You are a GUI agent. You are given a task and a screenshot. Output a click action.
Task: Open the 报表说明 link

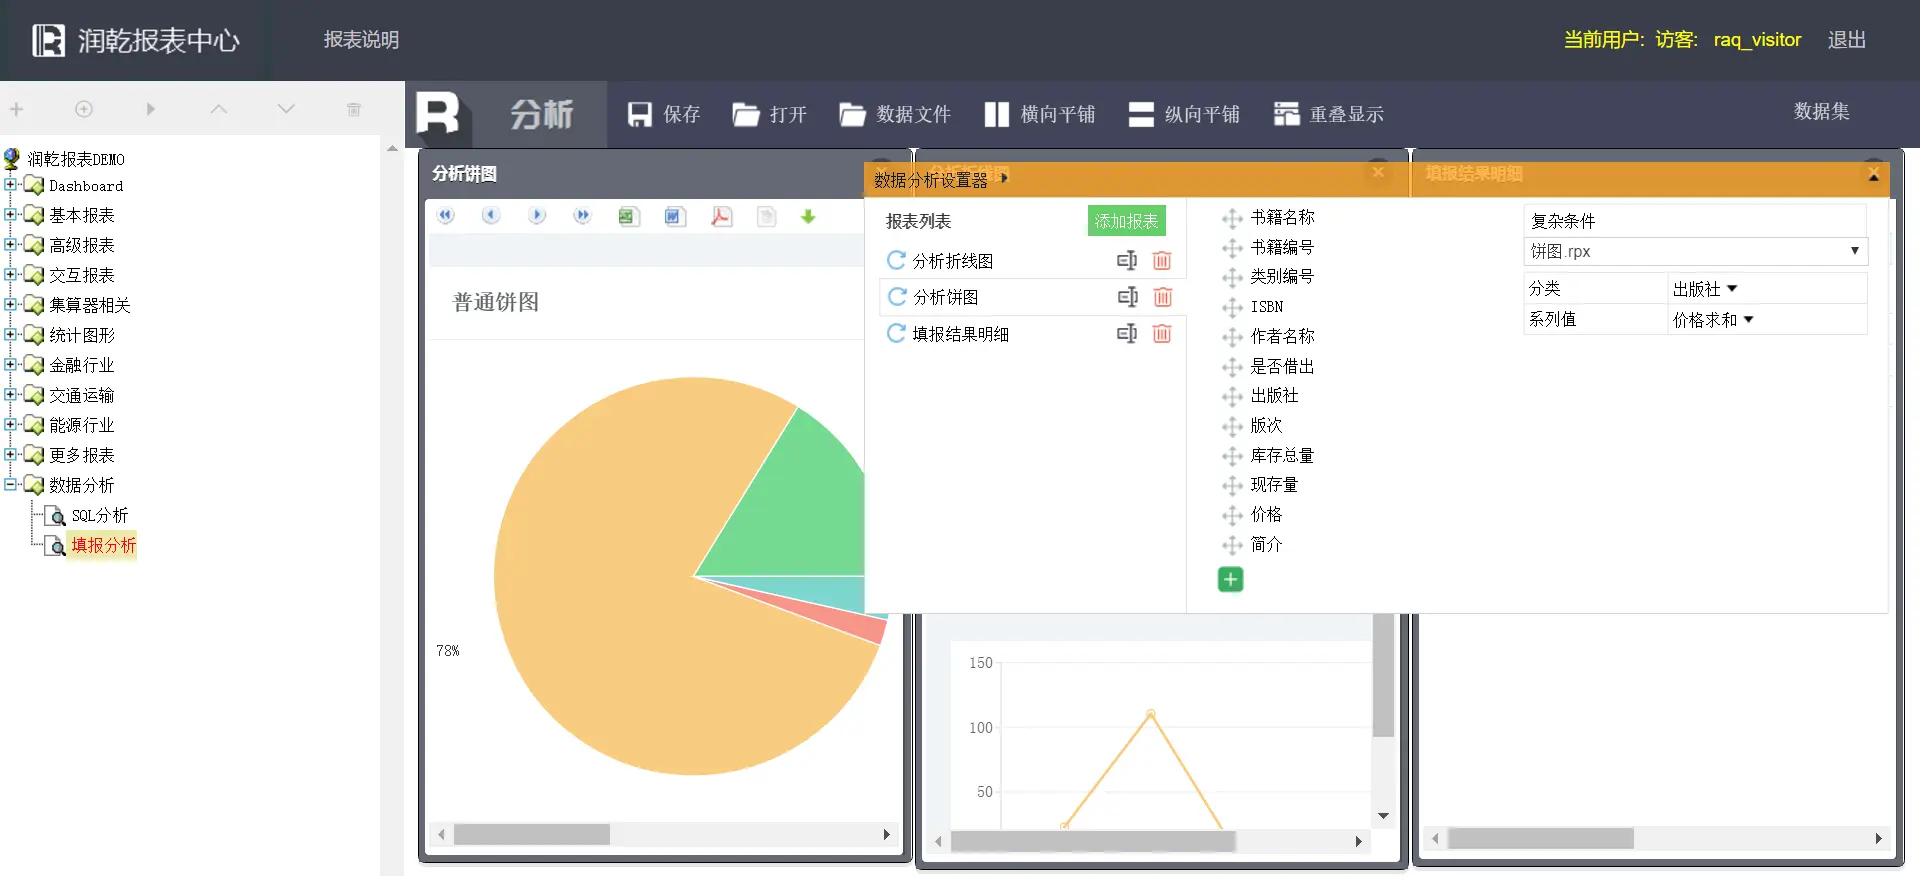point(361,40)
